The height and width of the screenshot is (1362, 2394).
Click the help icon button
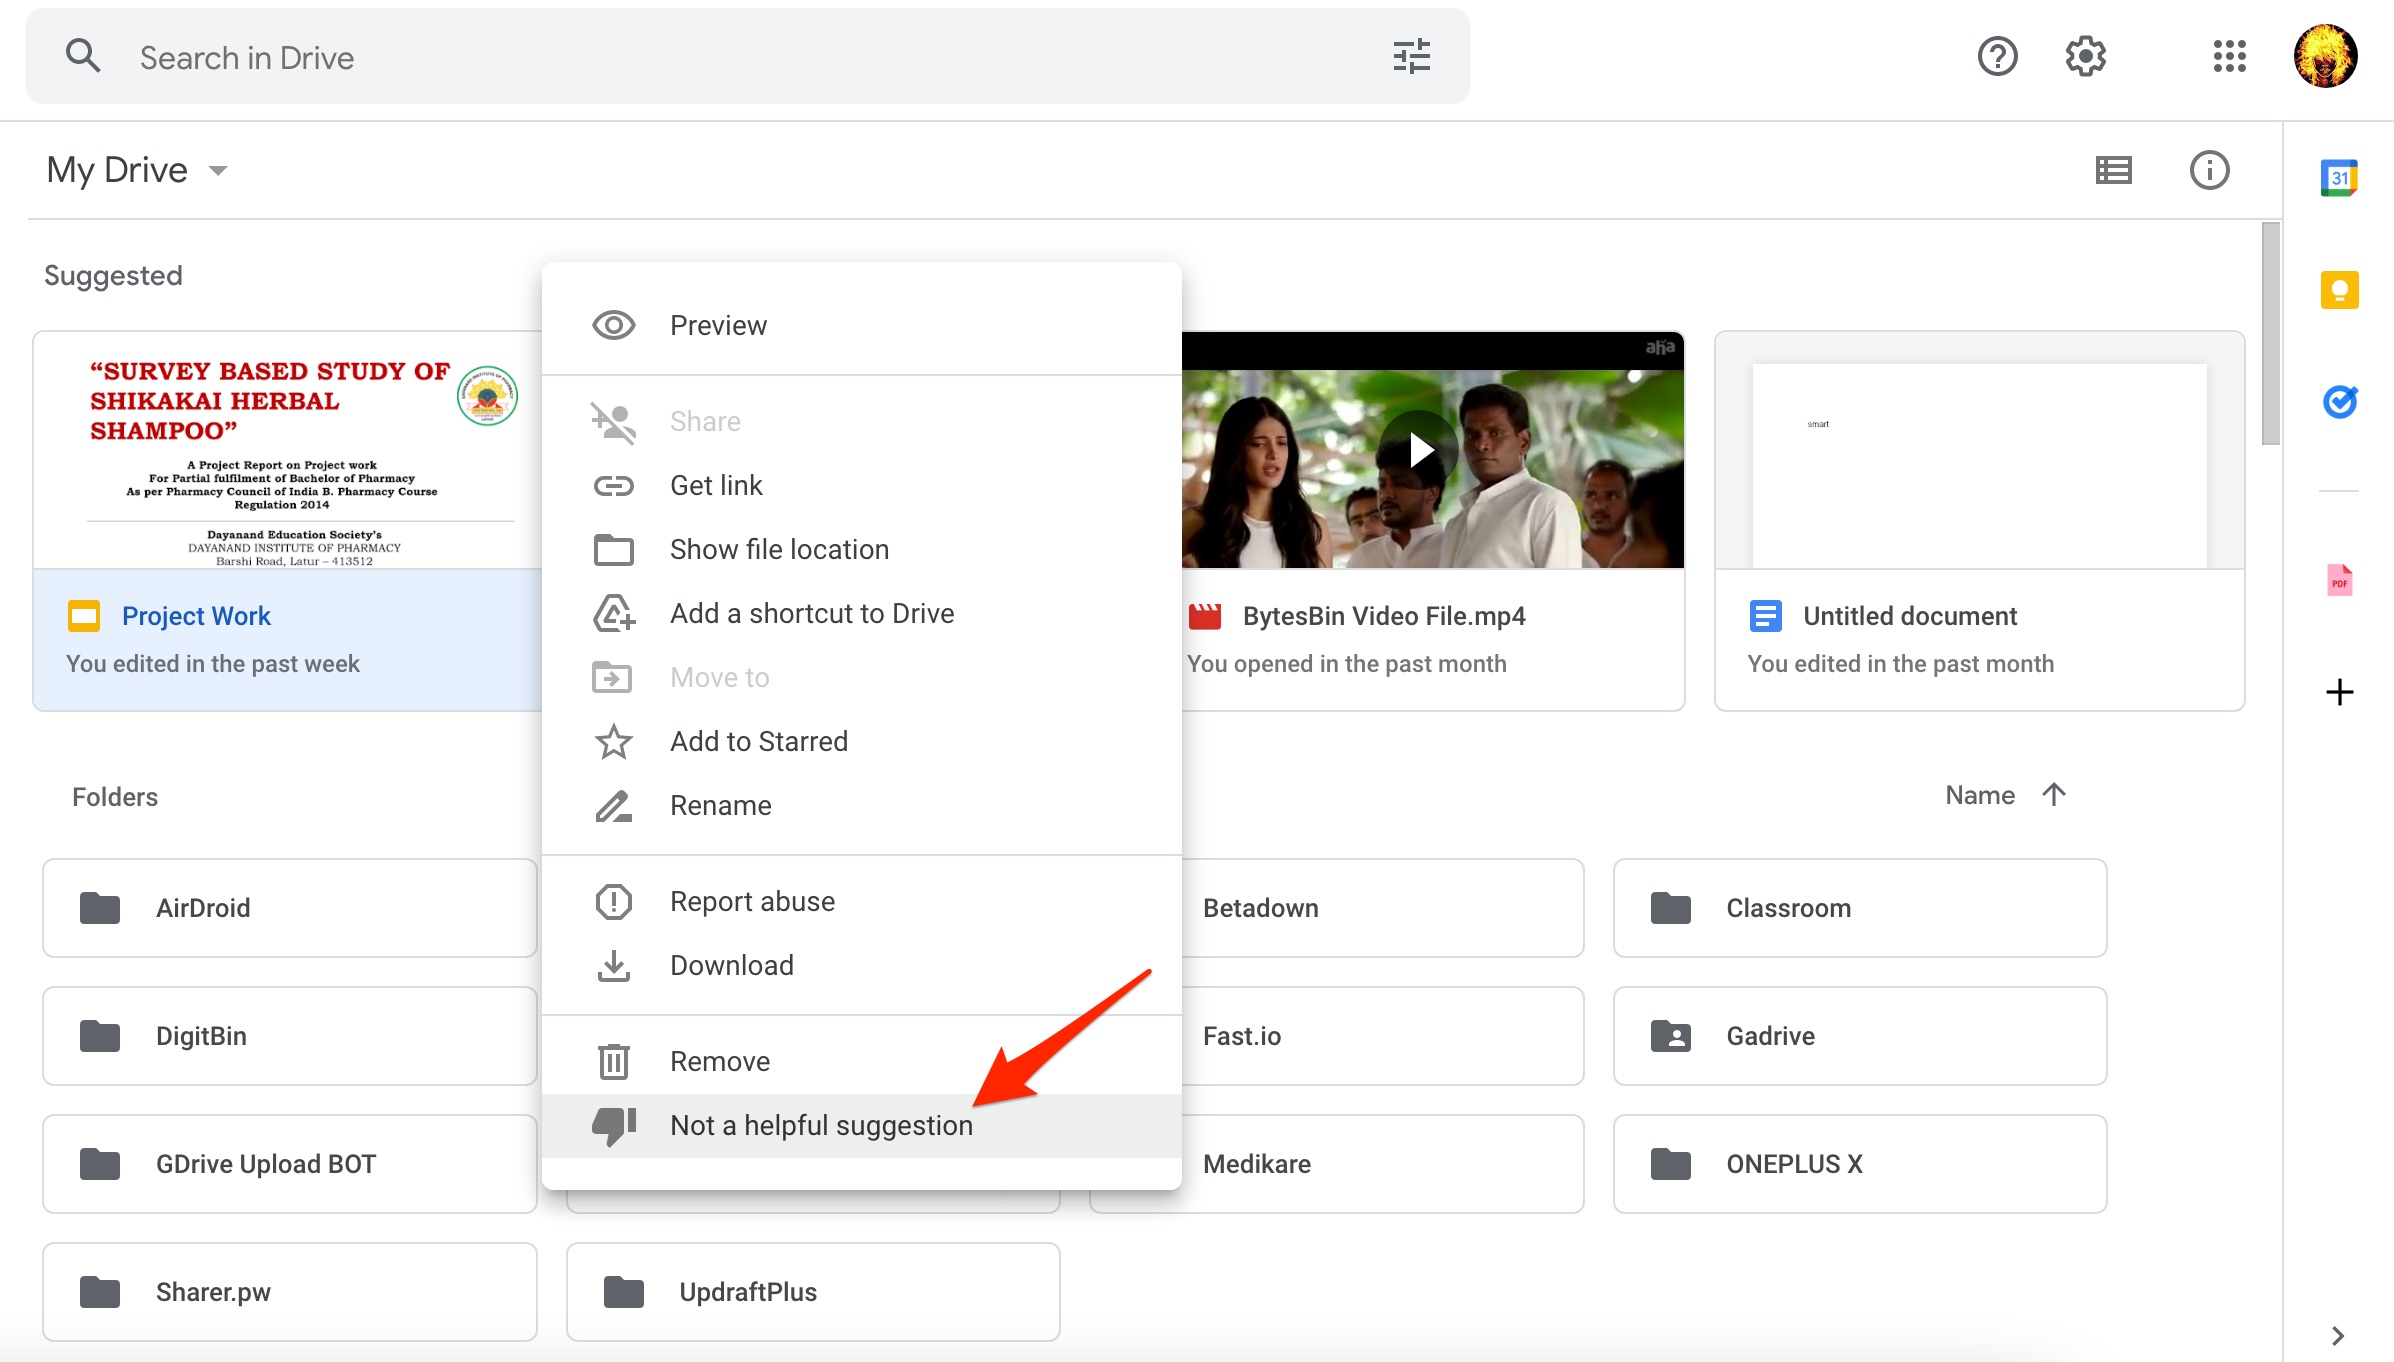point(1998,56)
